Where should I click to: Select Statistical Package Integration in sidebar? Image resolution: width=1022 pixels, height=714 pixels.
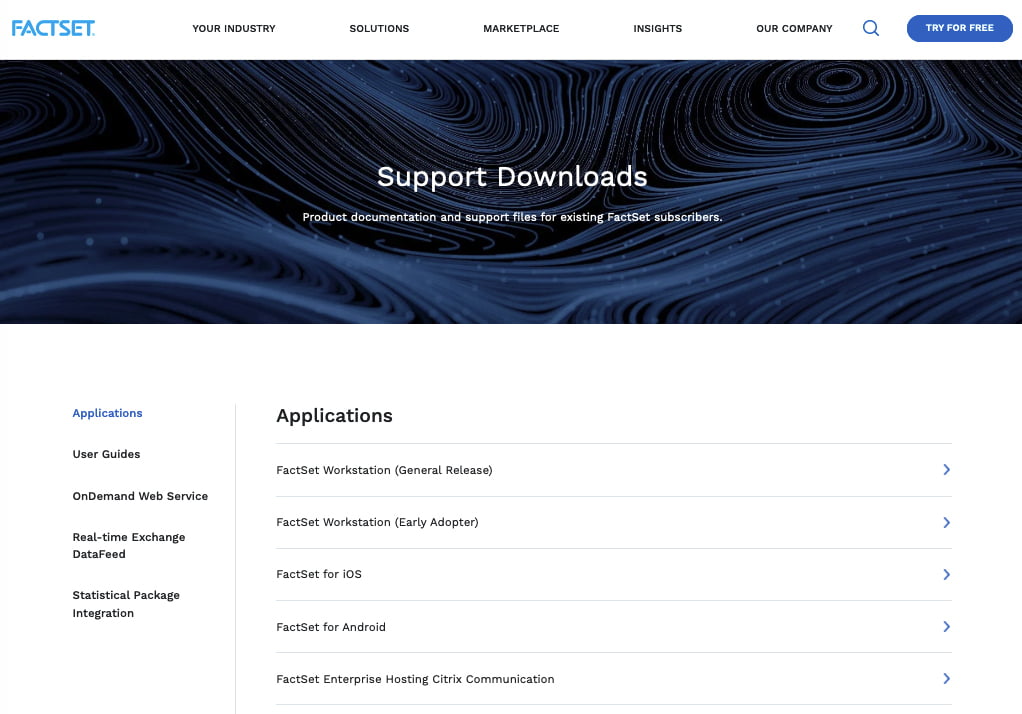click(x=126, y=604)
